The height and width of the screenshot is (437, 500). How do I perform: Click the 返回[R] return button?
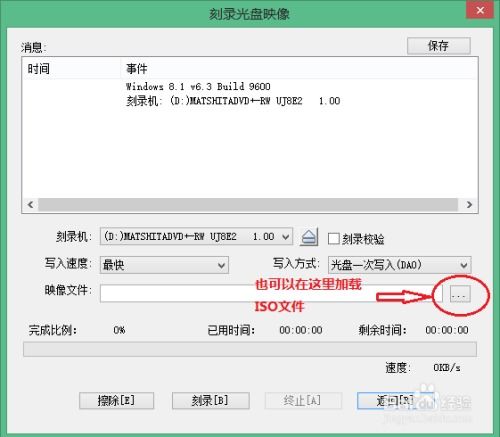point(395,400)
